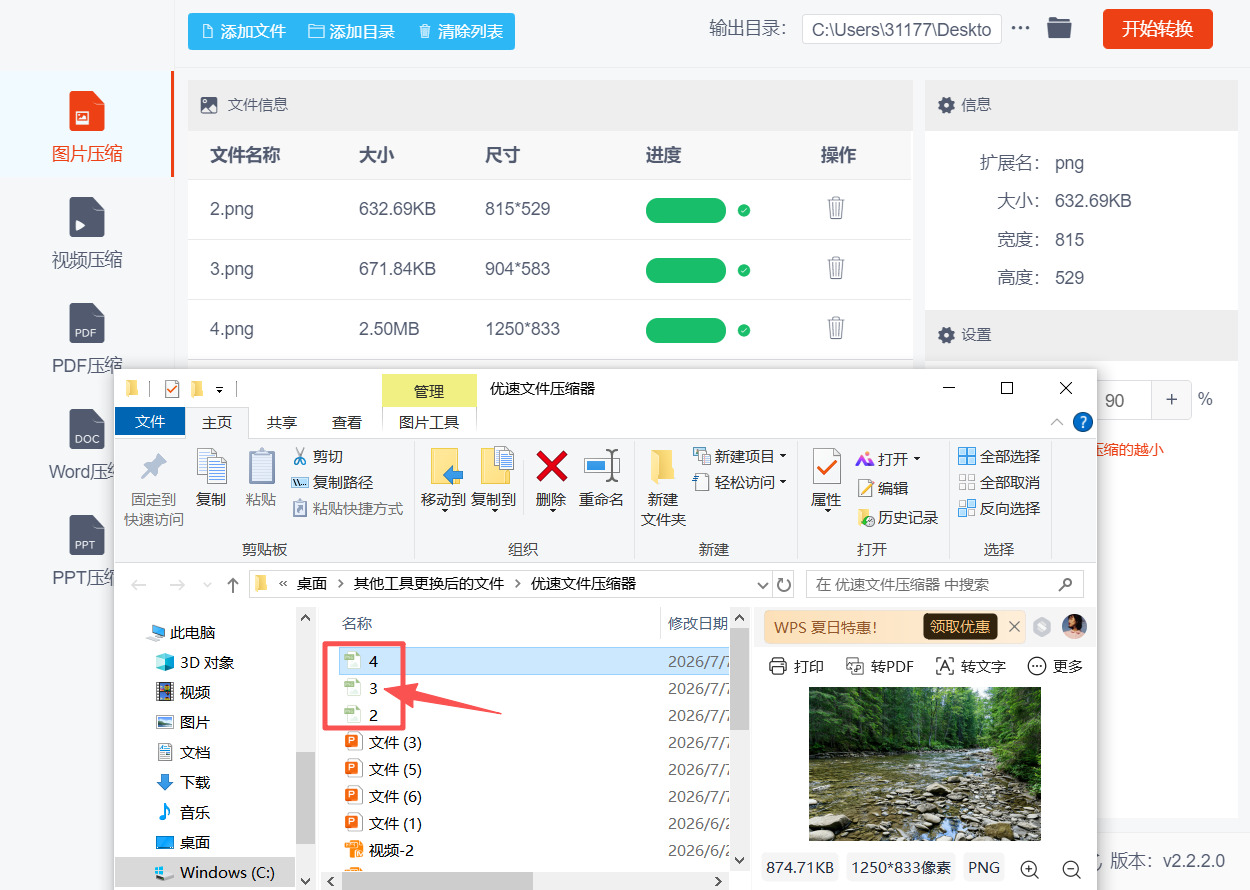Click the up-directory arrow in Explorer

click(233, 584)
